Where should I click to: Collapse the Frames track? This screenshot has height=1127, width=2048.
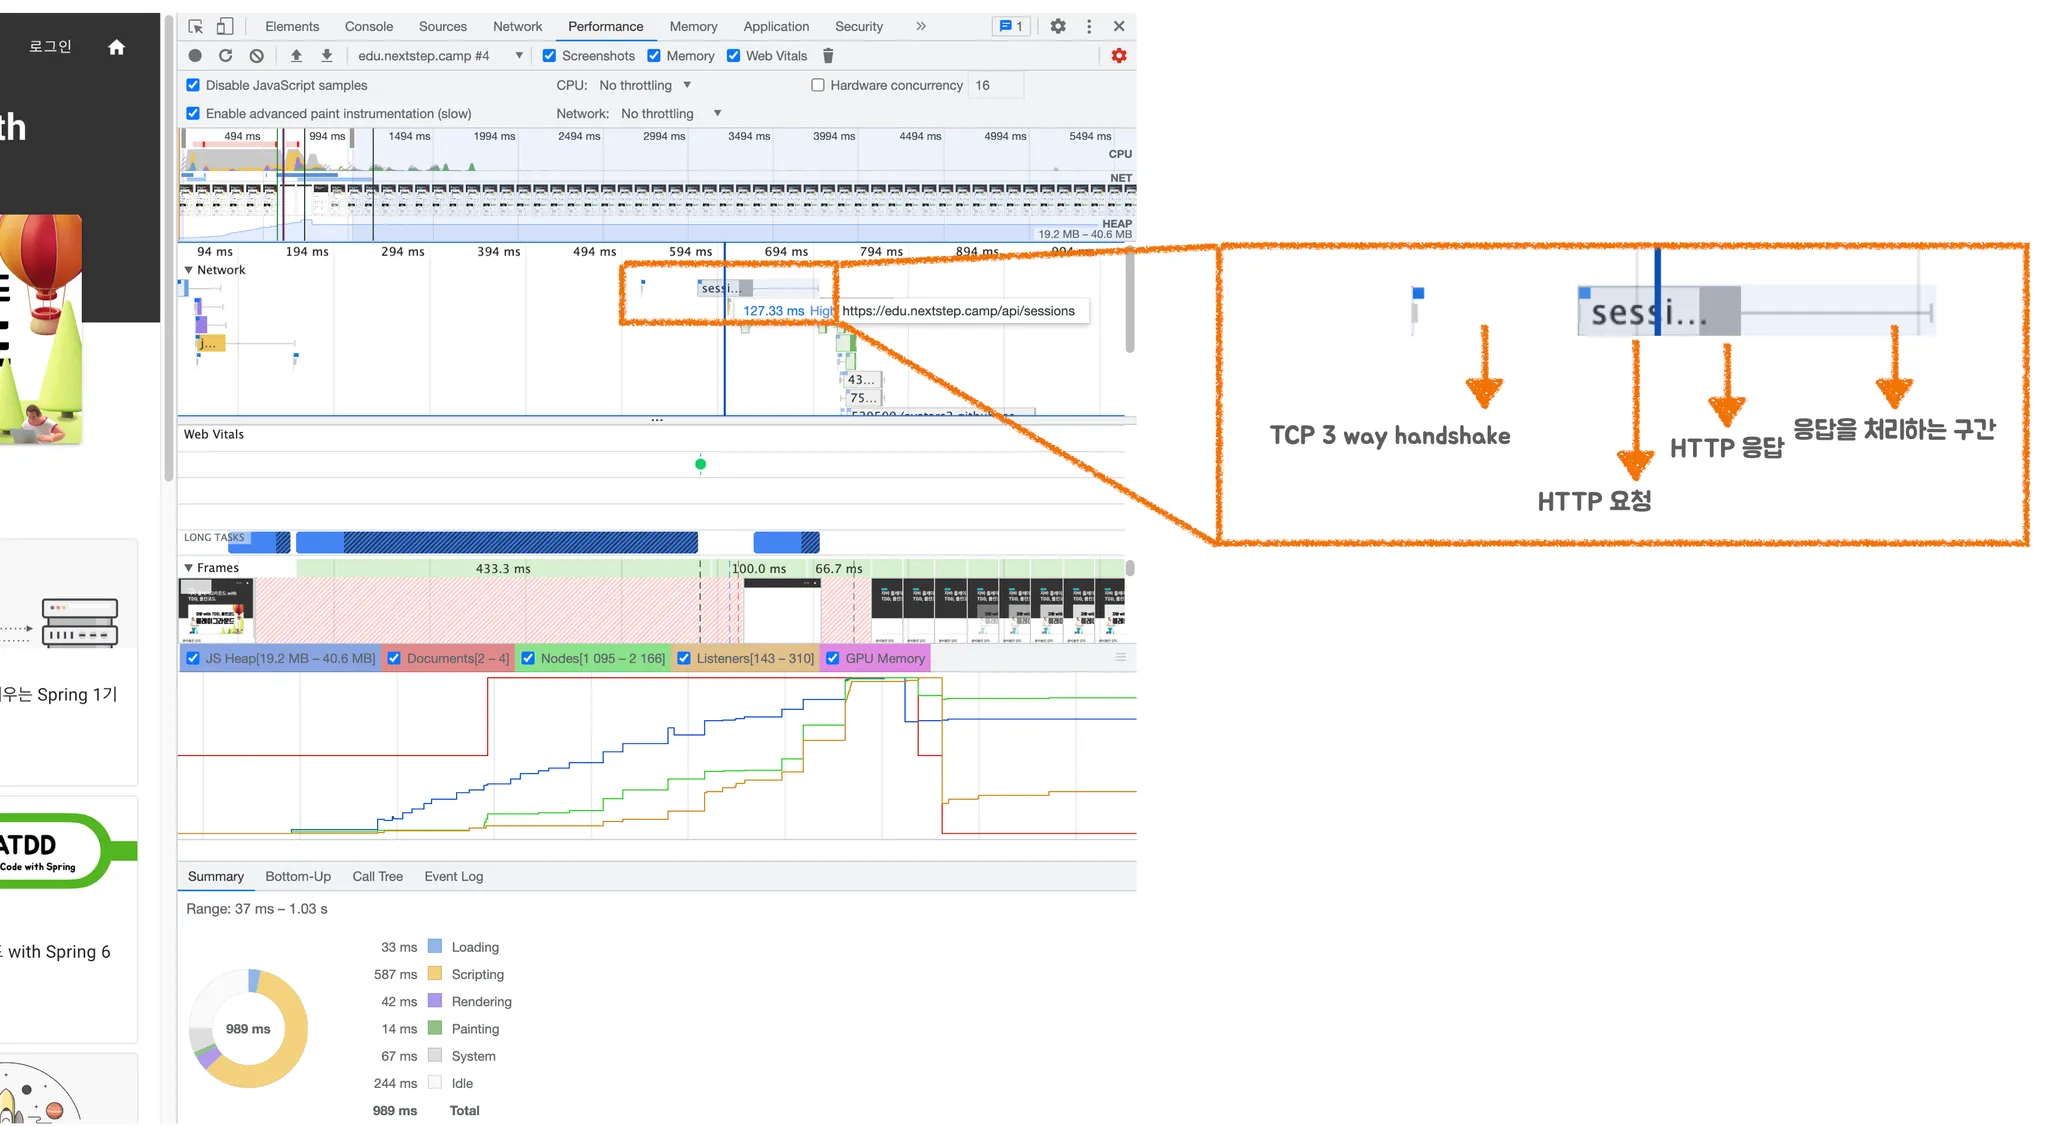pos(189,568)
